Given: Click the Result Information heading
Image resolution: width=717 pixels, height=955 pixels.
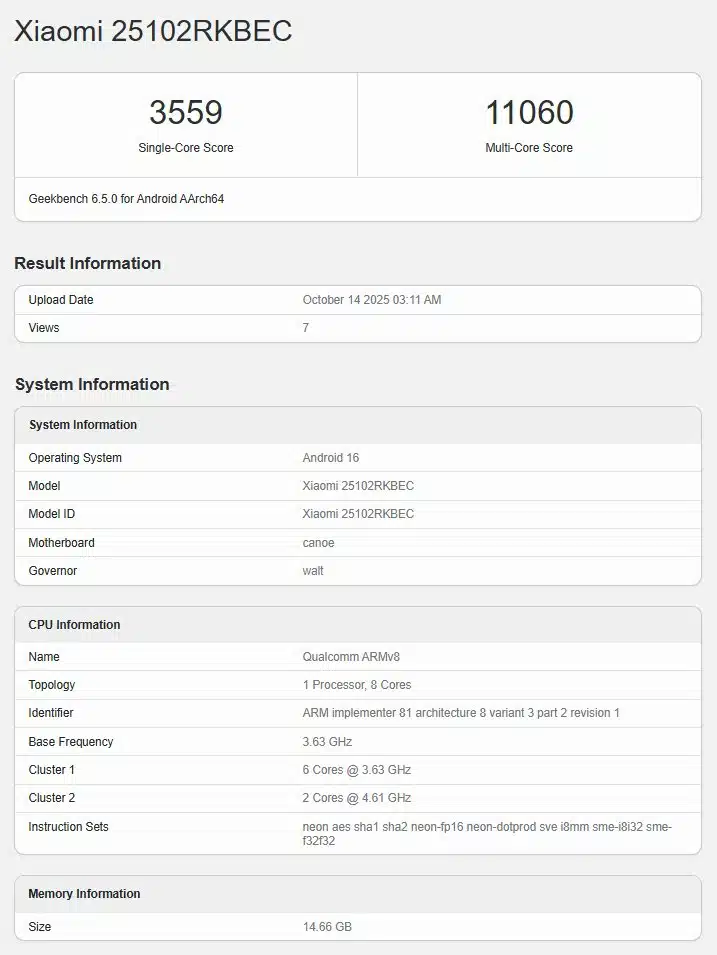Looking at the screenshot, I should click(x=87, y=263).
